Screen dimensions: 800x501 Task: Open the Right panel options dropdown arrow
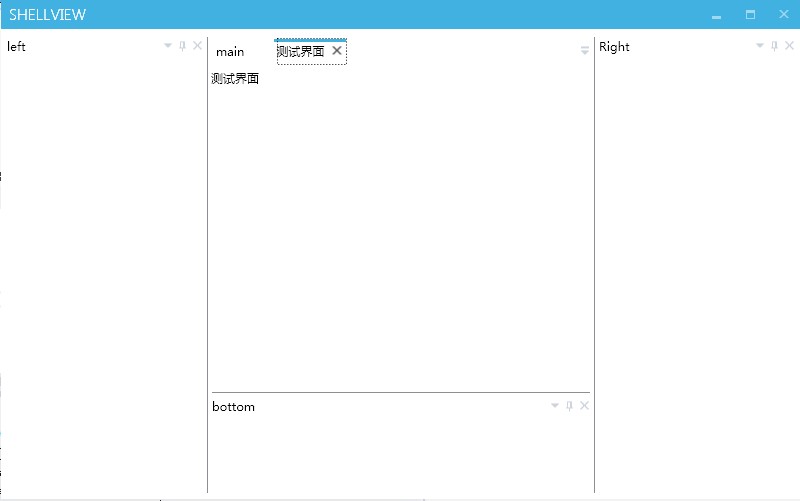[x=760, y=45]
